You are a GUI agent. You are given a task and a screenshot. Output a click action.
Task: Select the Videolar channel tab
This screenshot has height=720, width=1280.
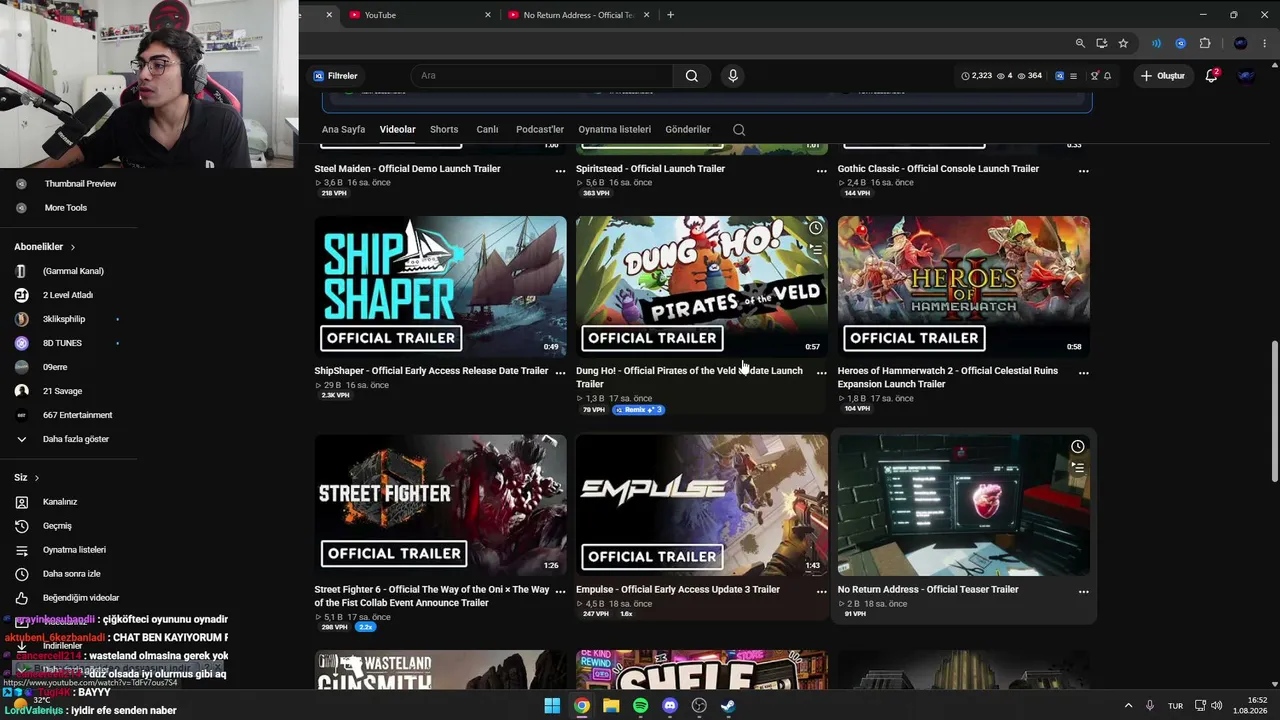point(397,130)
